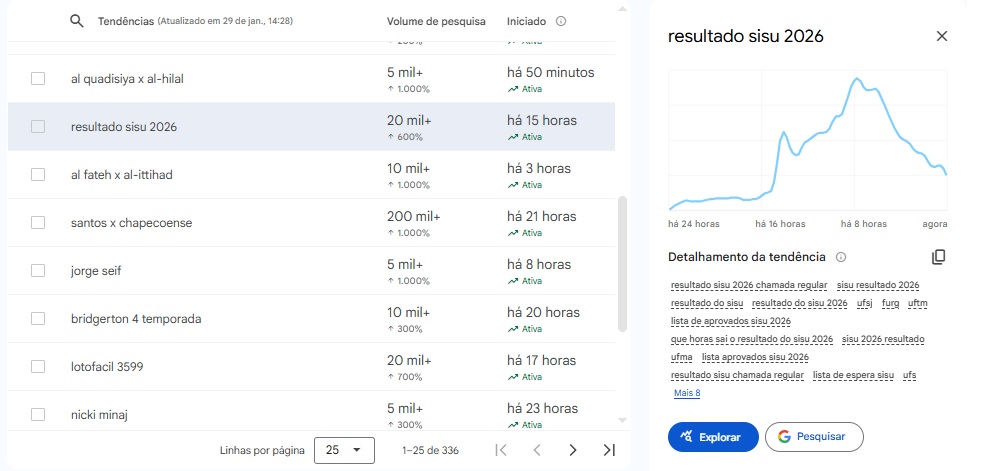Image resolution: width=1000 pixels, height=471 pixels.
Task: Click info icon beside Detalhamento da tendência
Action: 841,257
